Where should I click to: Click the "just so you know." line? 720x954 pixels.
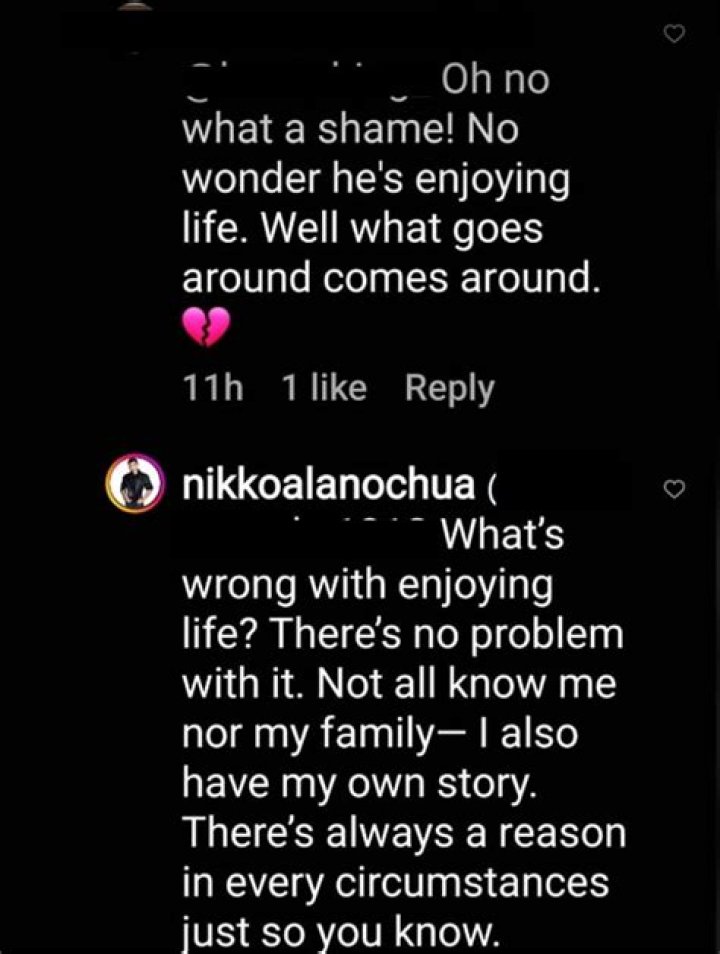tap(339, 934)
